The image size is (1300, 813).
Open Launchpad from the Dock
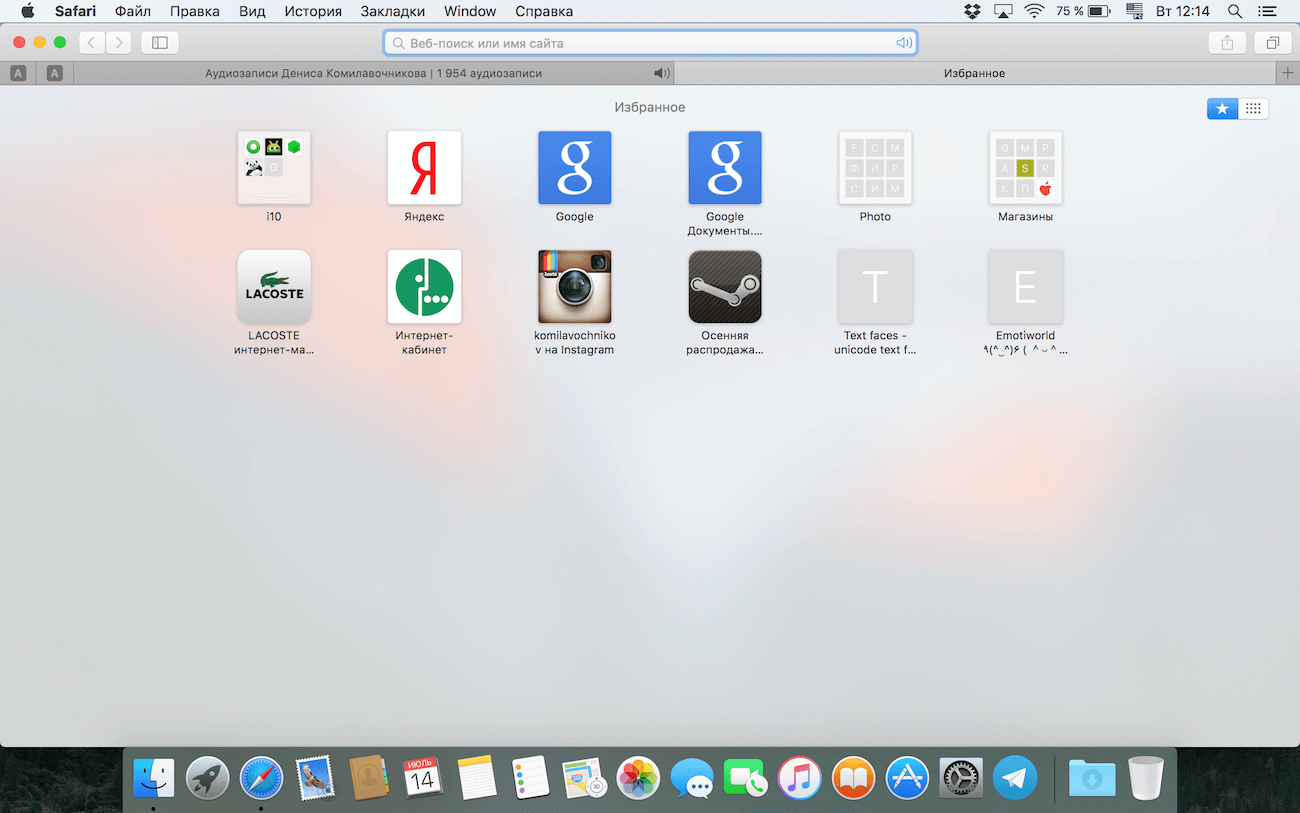point(208,777)
